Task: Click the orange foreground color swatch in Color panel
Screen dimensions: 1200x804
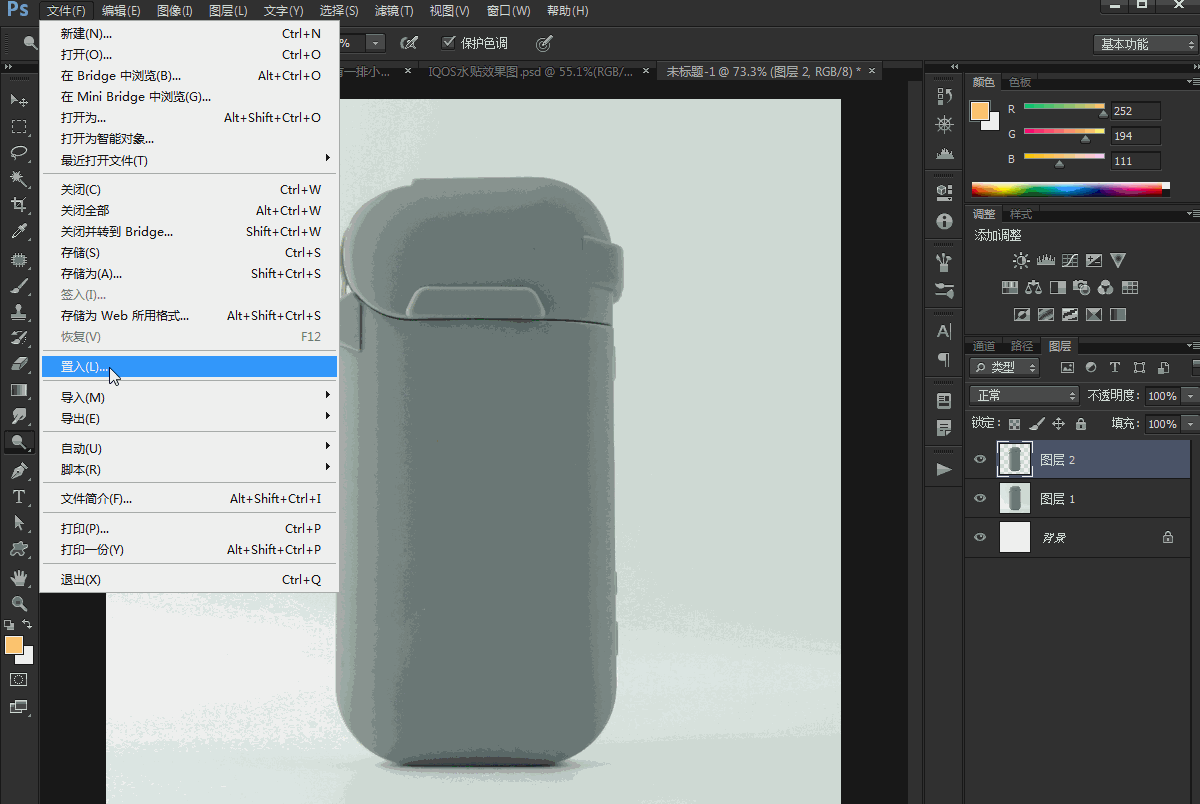Action: (x=981, y=111)
